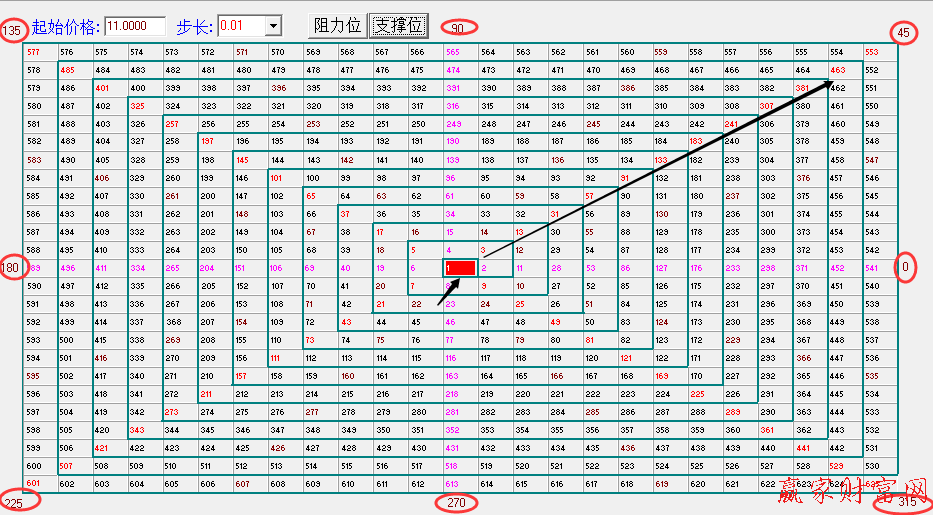Click the 315 degree angle marker
933x515 pixels.
click(x=906, y=501)
